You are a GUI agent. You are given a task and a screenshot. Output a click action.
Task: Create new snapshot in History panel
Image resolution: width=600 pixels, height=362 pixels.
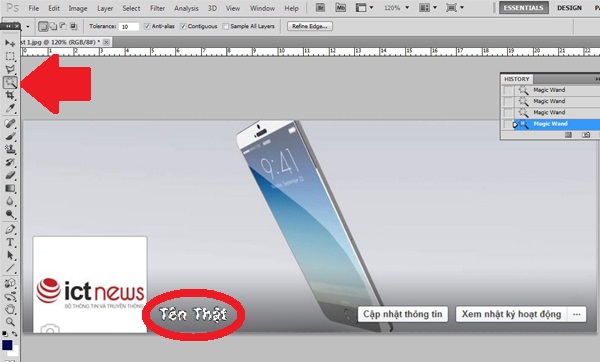(586, 135)
